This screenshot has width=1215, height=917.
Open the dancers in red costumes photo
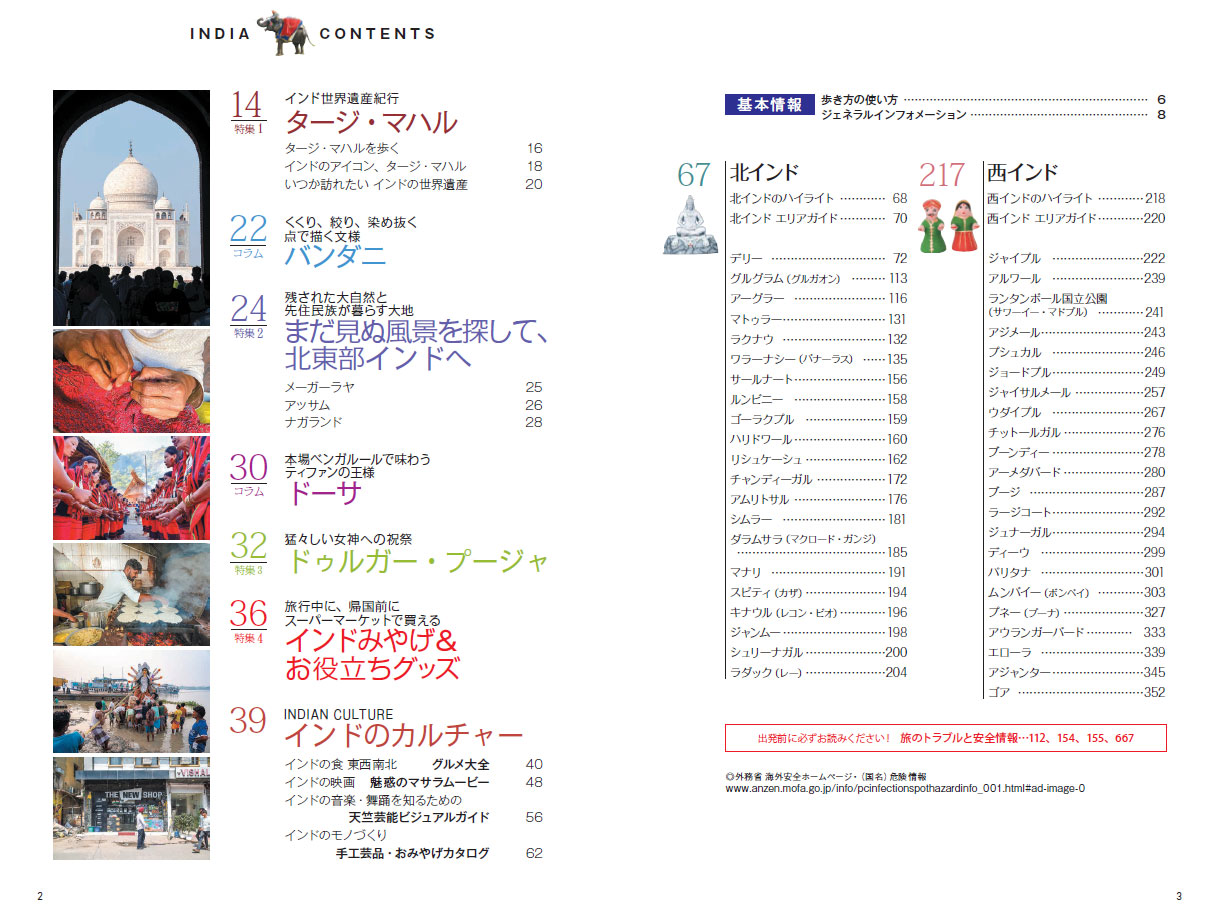click(131, 488)
